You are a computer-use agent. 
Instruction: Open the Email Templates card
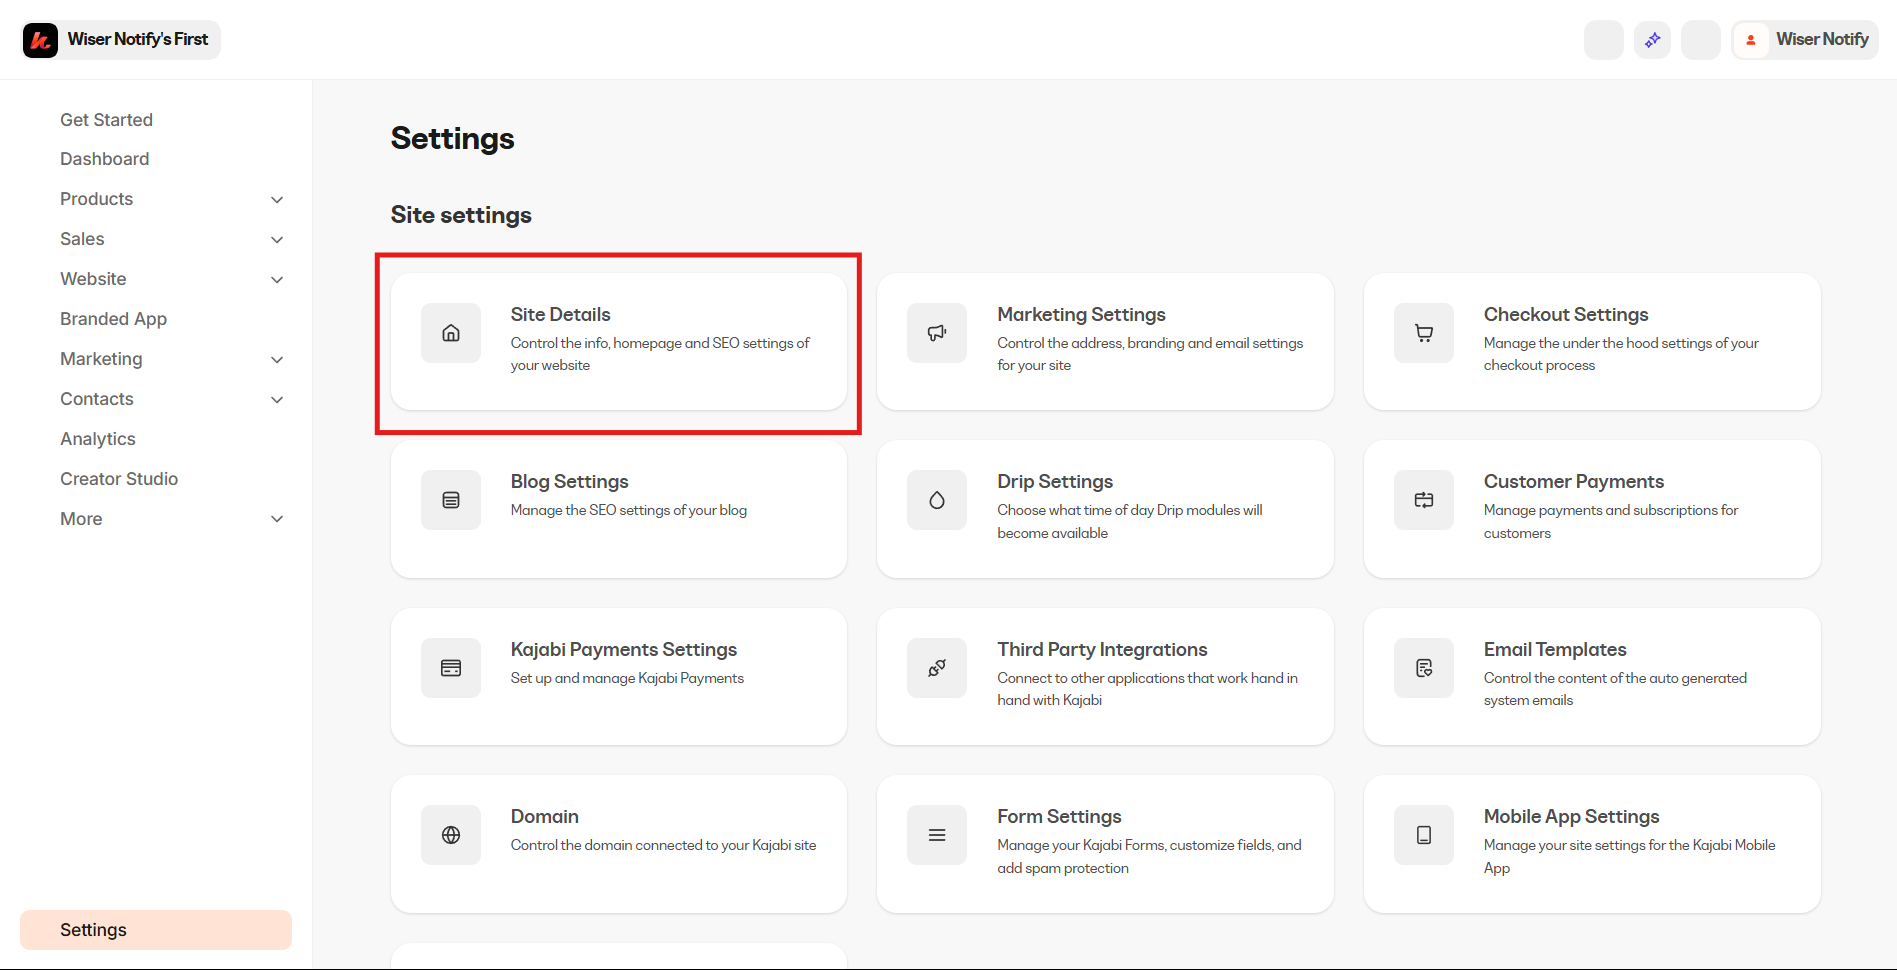coord(1591,676)
